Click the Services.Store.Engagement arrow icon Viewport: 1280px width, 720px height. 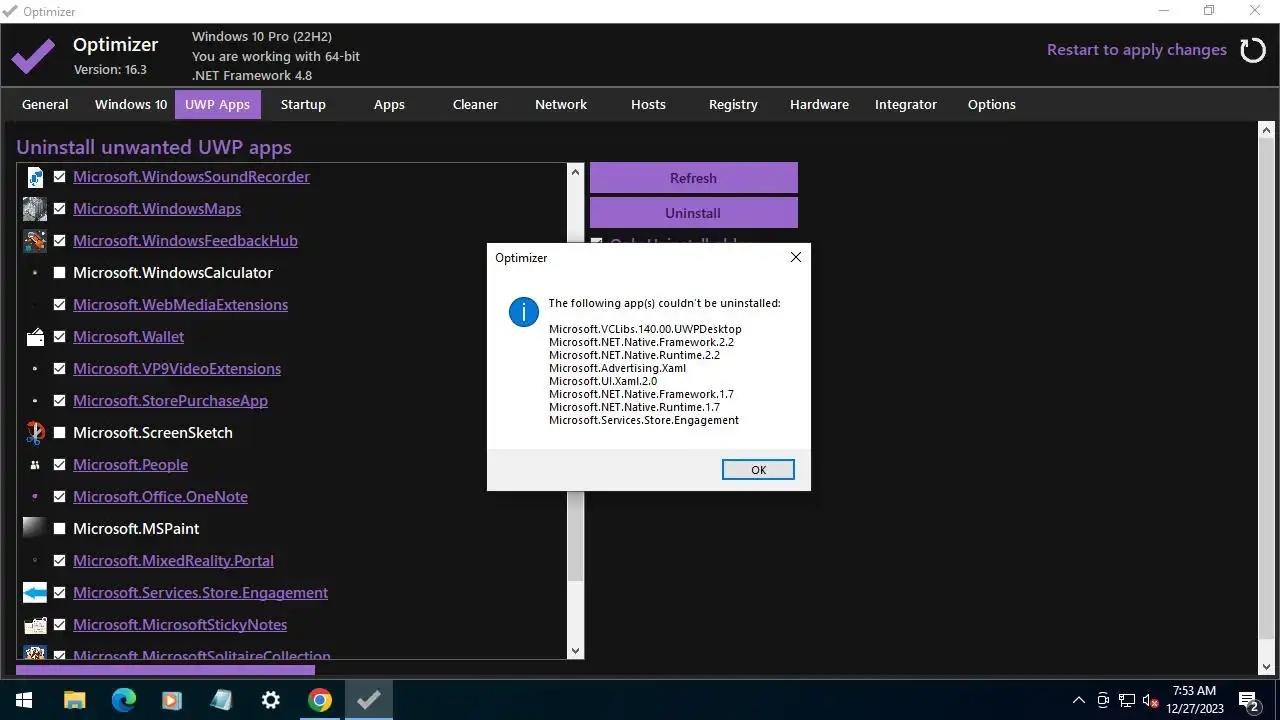tap(35, 593)
